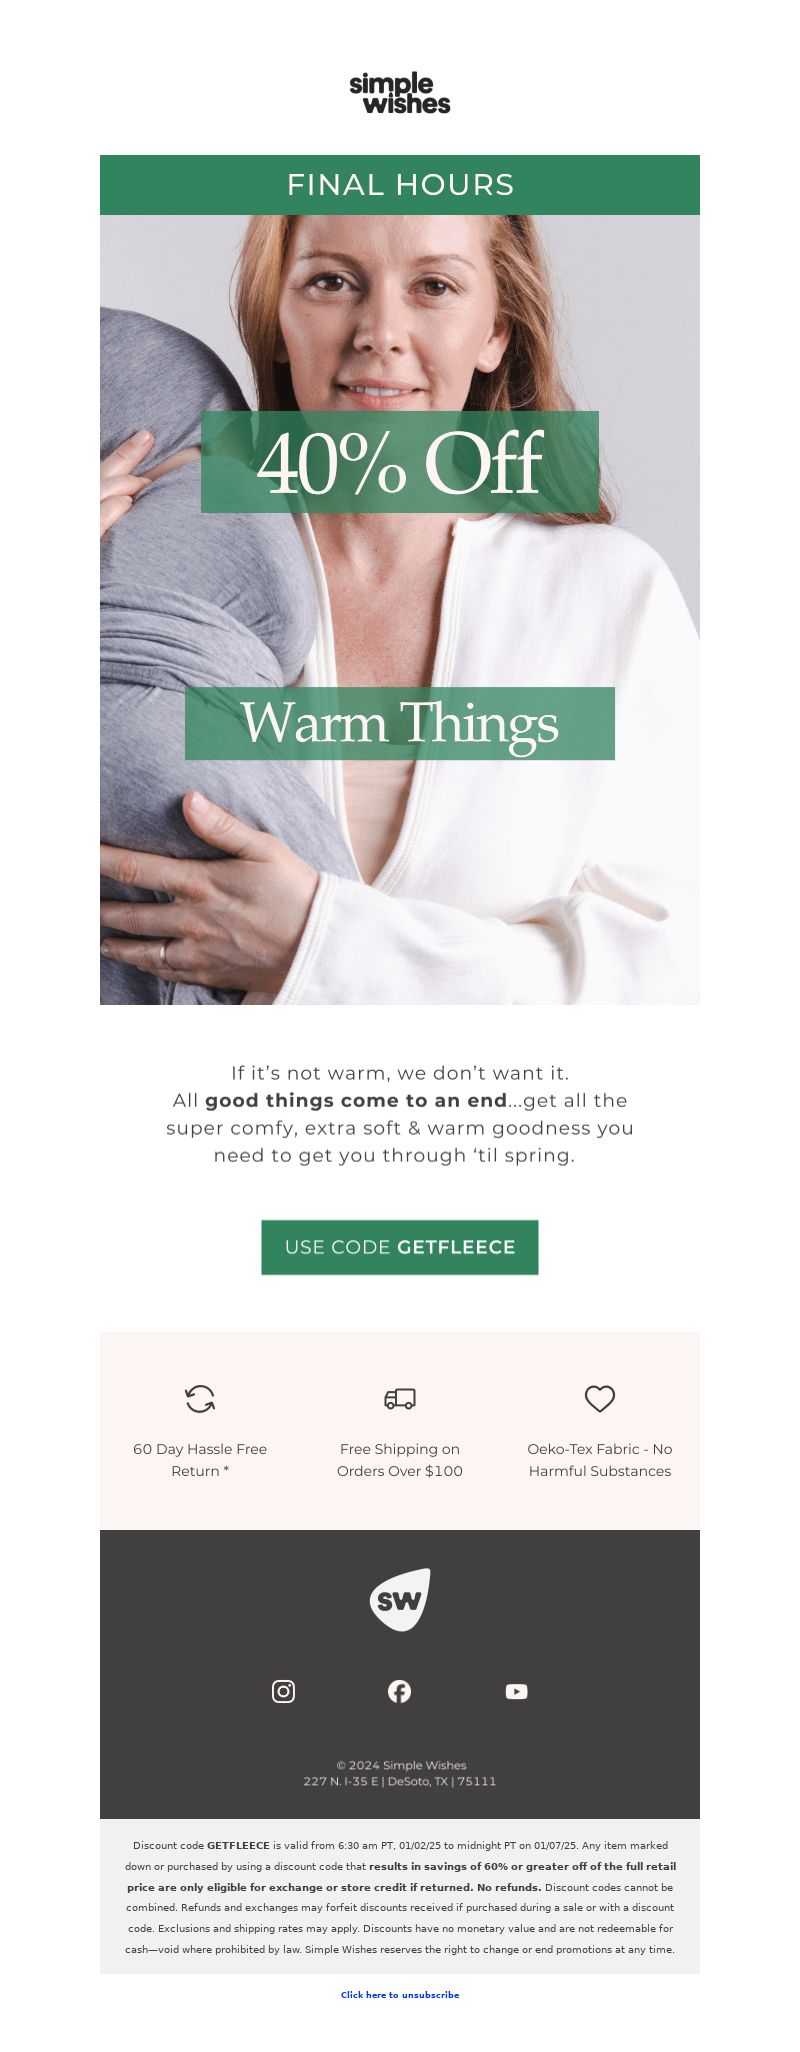This screenshot has width=800, height=2052.
Task: Click here to unsubscribe link
Action: (400, 1994)
